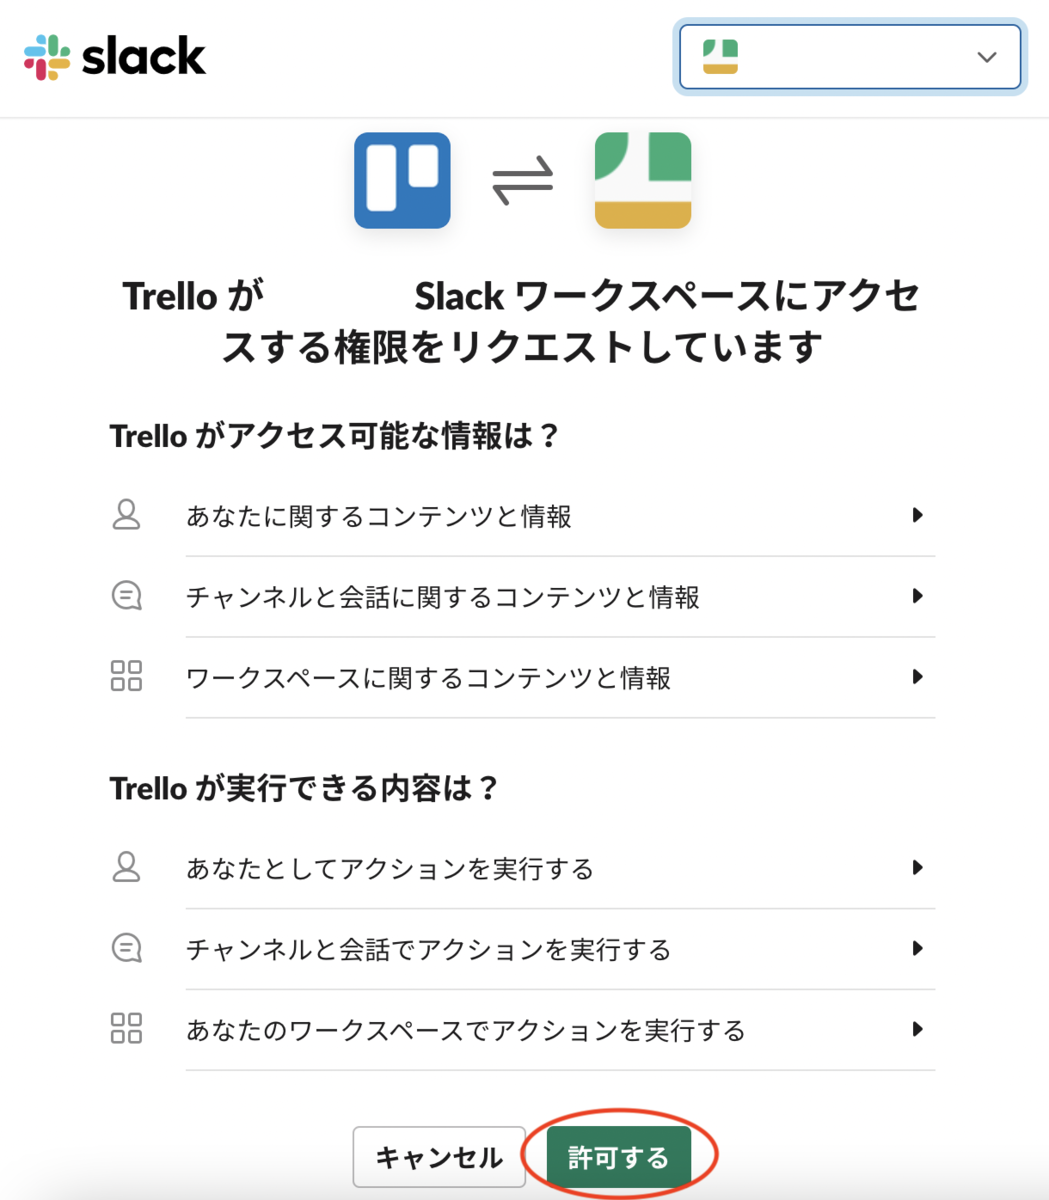This screenshot has height=1200, width=1049.
Task: Click the chat bubble icon beside チャンネルと会話に関するコンテンツと情報
Action: tap(126, 596)
